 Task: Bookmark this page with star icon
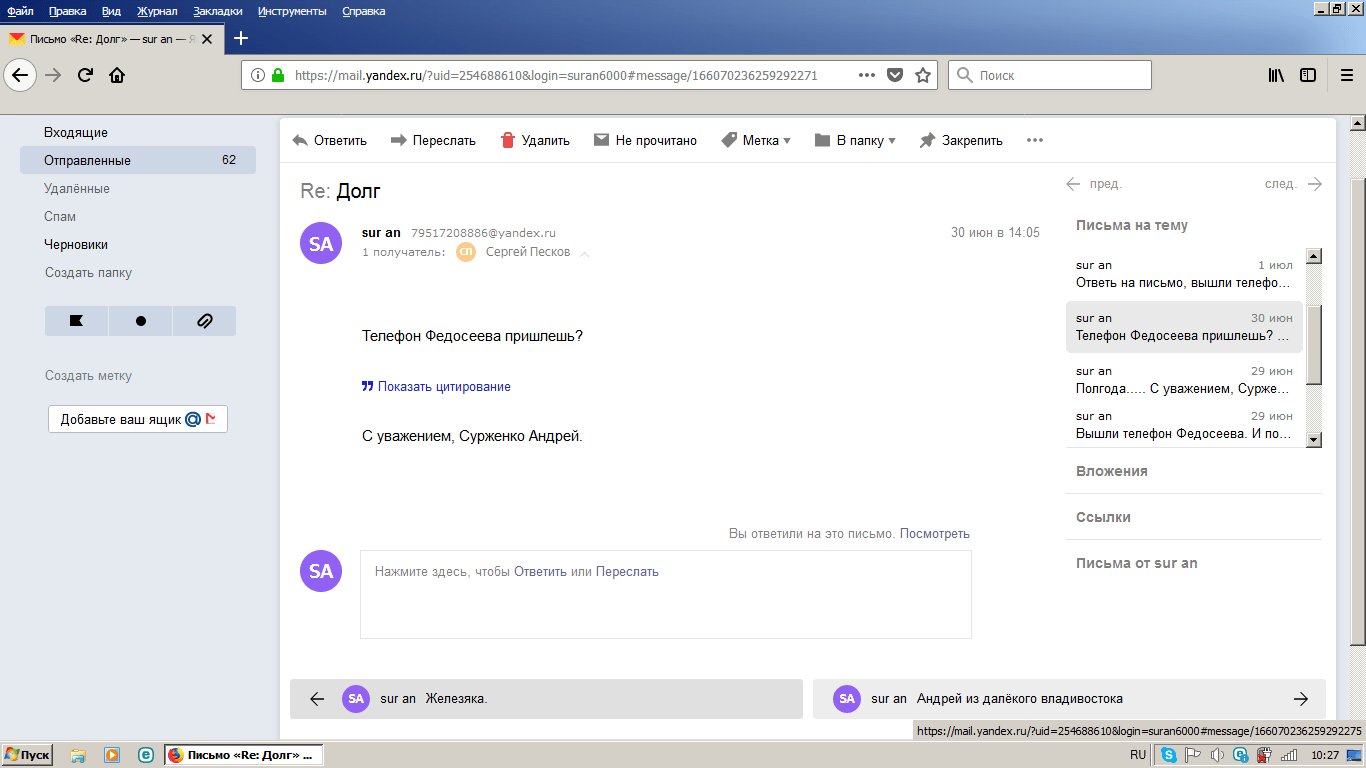point(923,75)
